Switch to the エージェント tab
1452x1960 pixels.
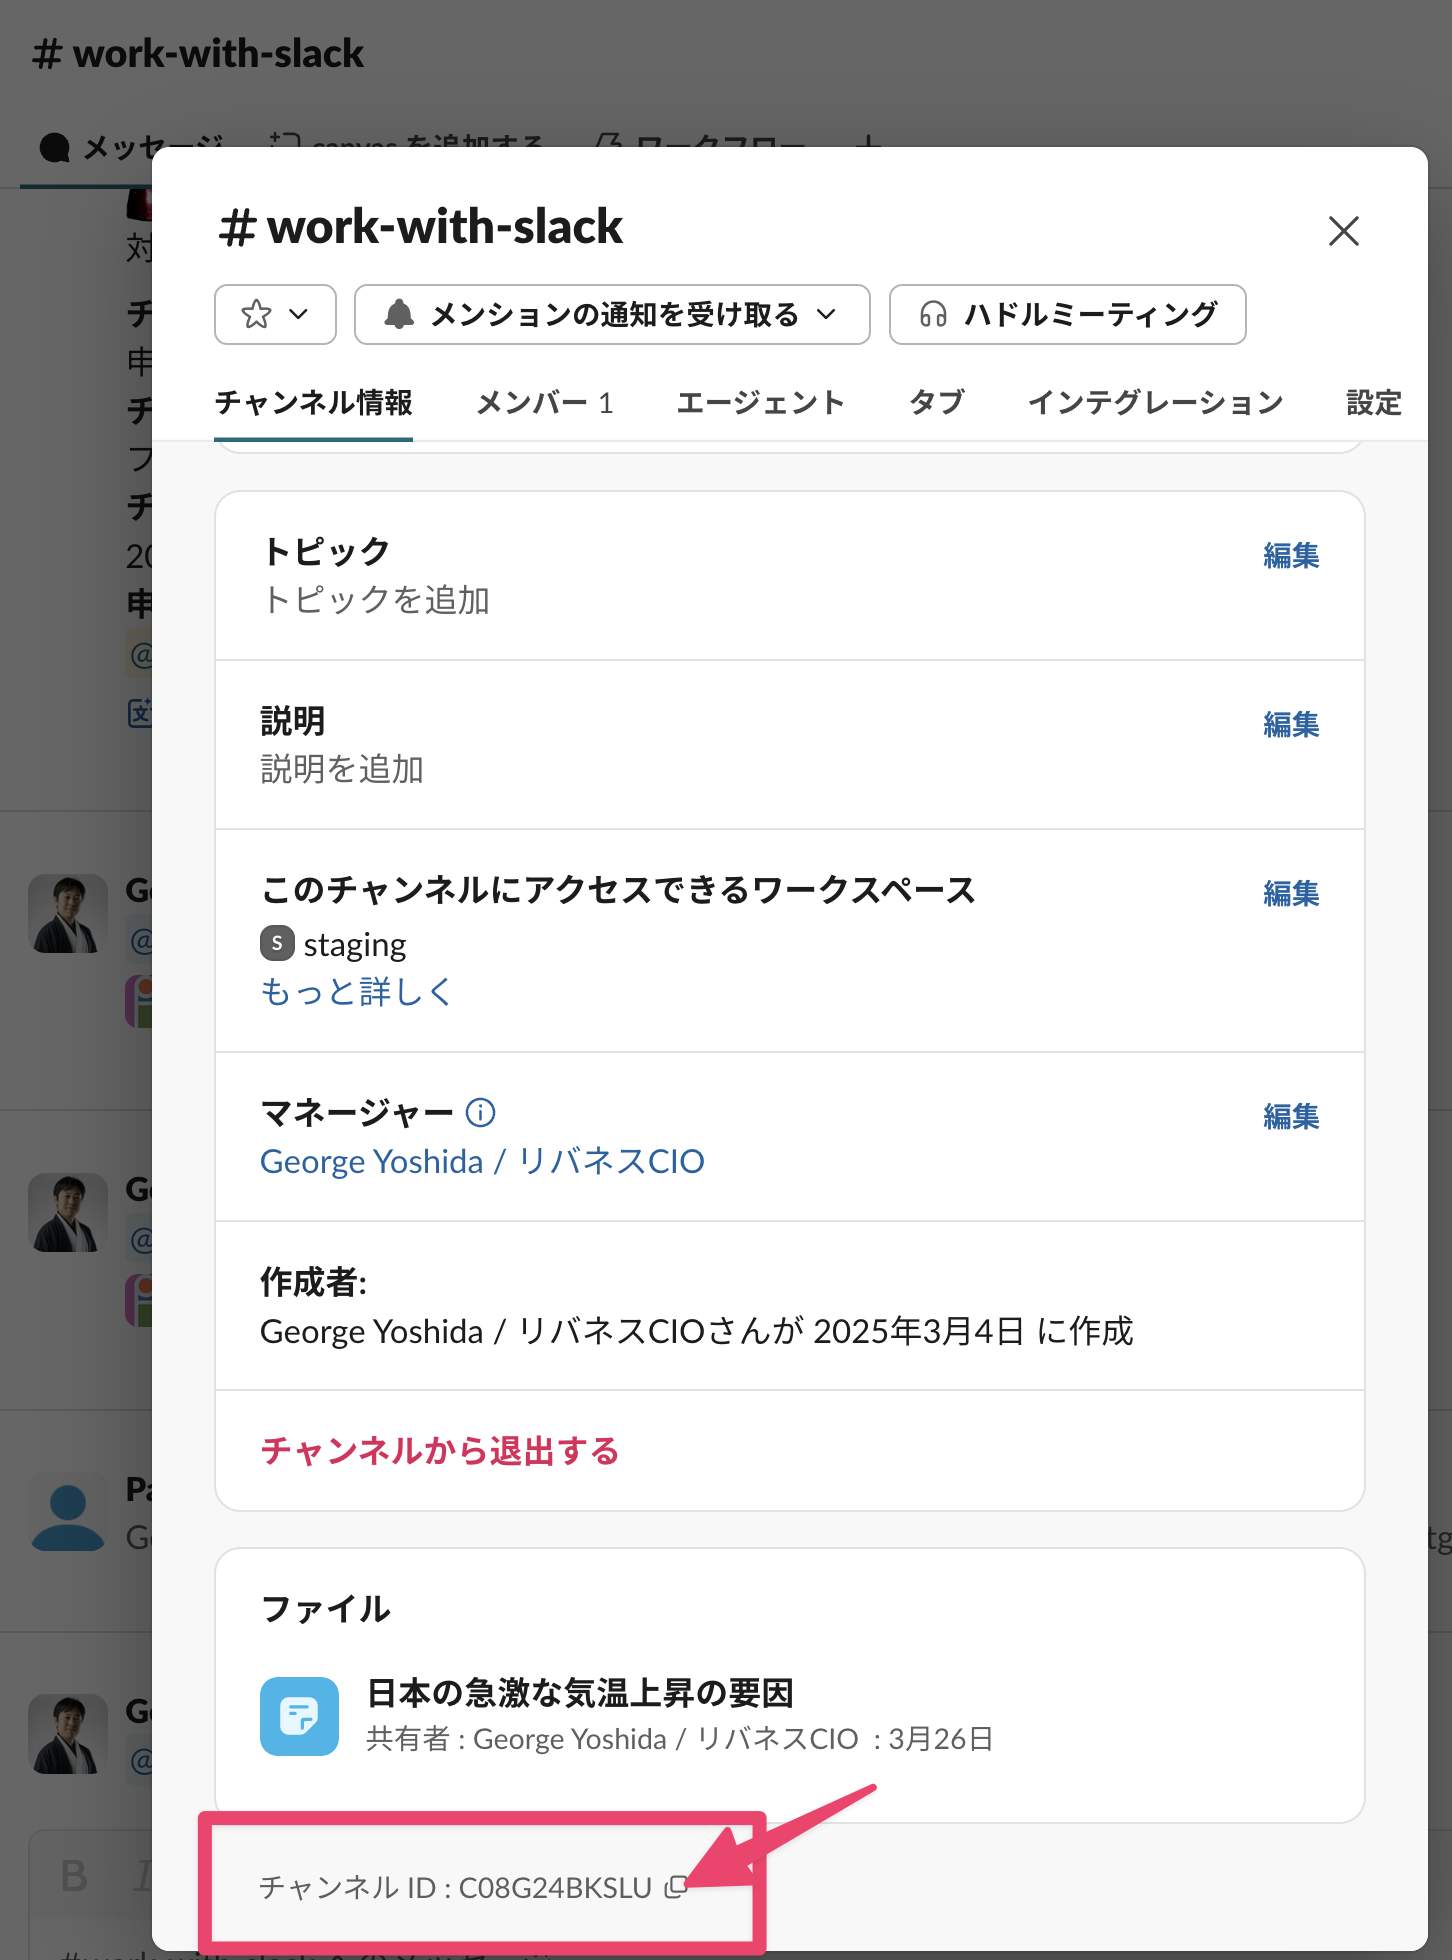760,403
